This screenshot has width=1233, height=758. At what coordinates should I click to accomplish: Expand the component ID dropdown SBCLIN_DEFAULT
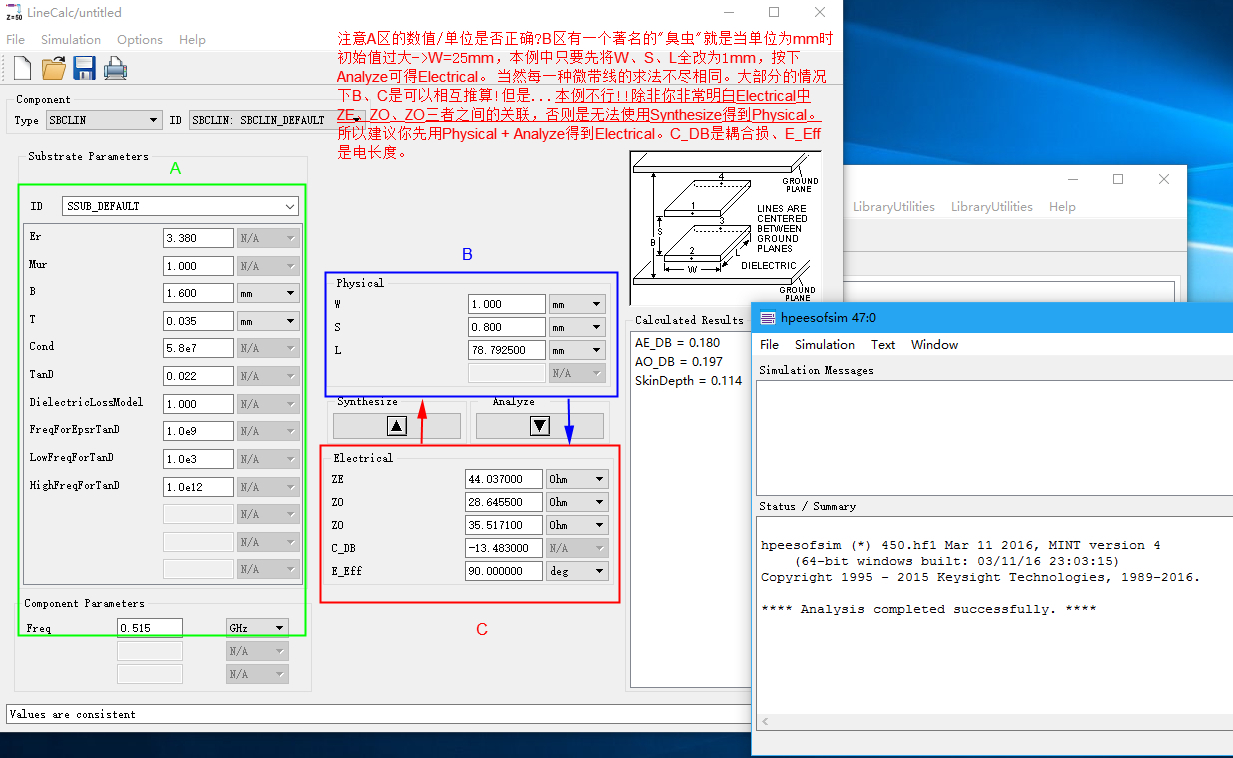pyautogui.click(x=276, y=120)
